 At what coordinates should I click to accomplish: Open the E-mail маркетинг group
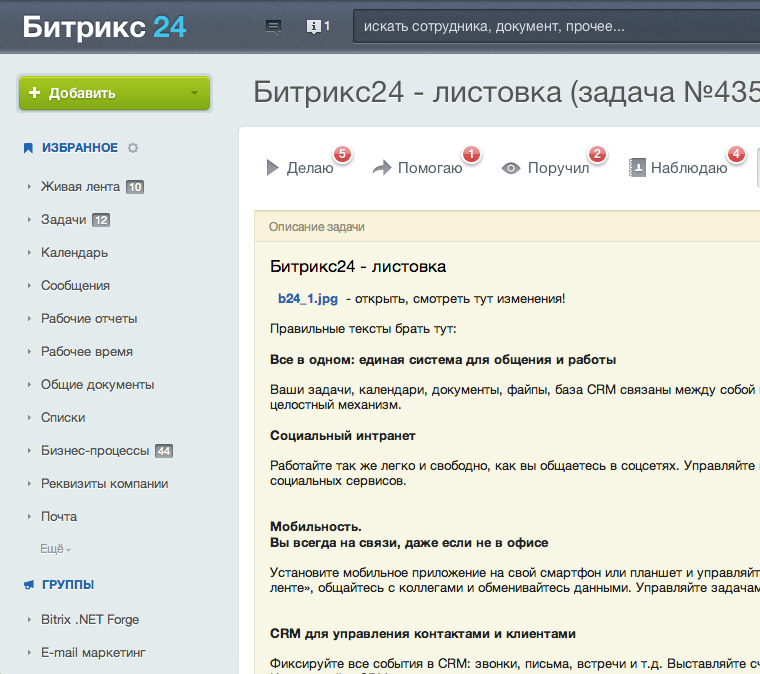[93, 653]
